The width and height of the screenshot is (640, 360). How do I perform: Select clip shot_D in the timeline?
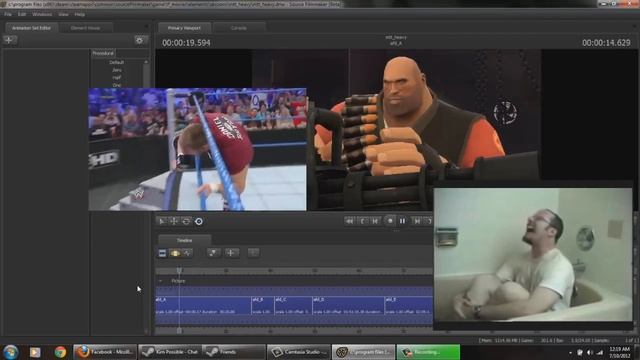[x=348, y=305]
